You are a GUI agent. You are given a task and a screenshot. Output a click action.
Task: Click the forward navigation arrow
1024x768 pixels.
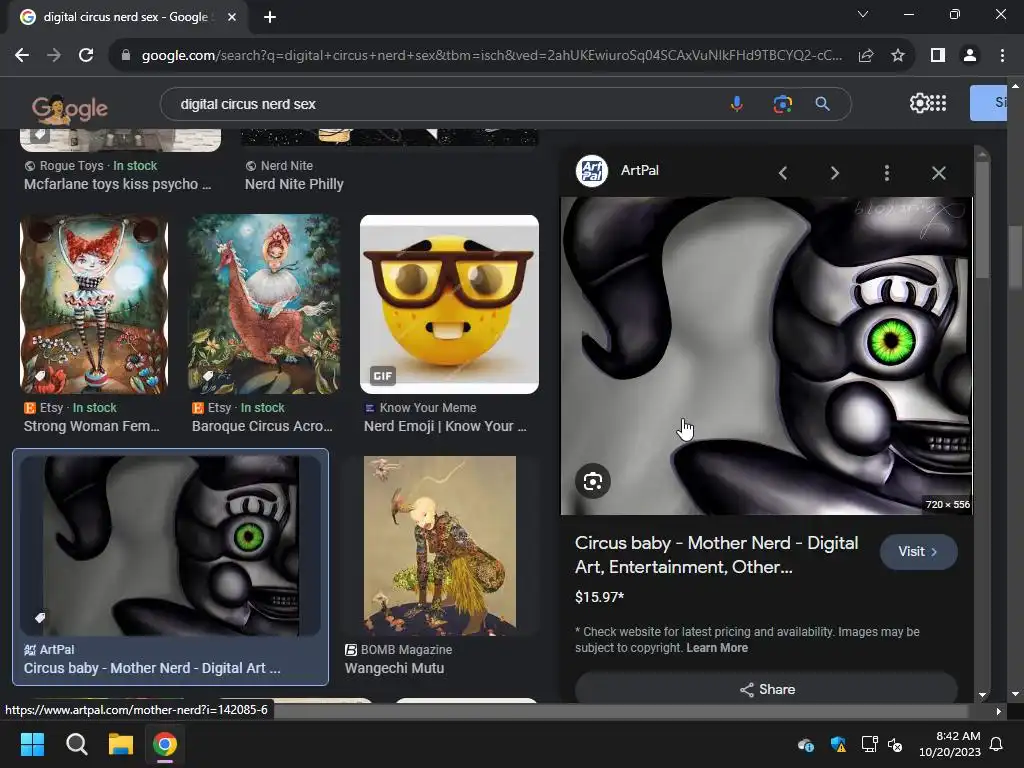pos(54,56)
